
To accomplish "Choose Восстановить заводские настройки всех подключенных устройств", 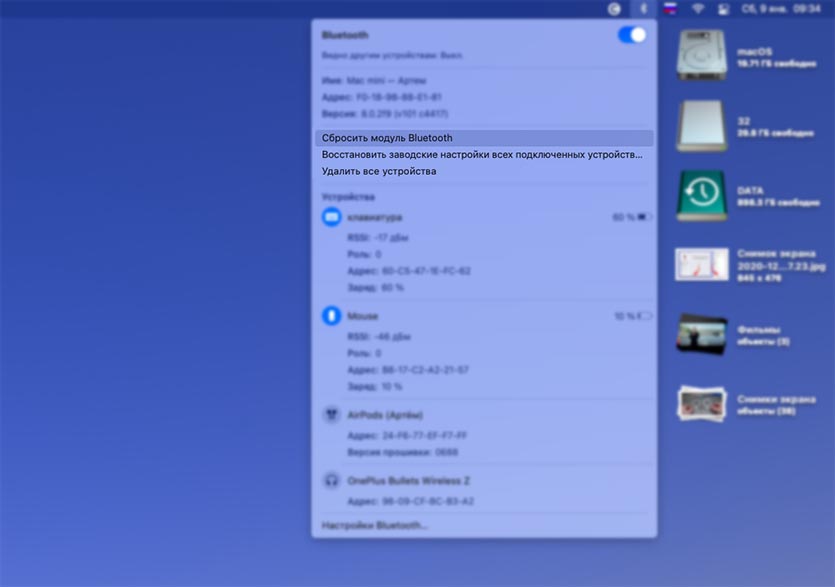I will [484, 154].
